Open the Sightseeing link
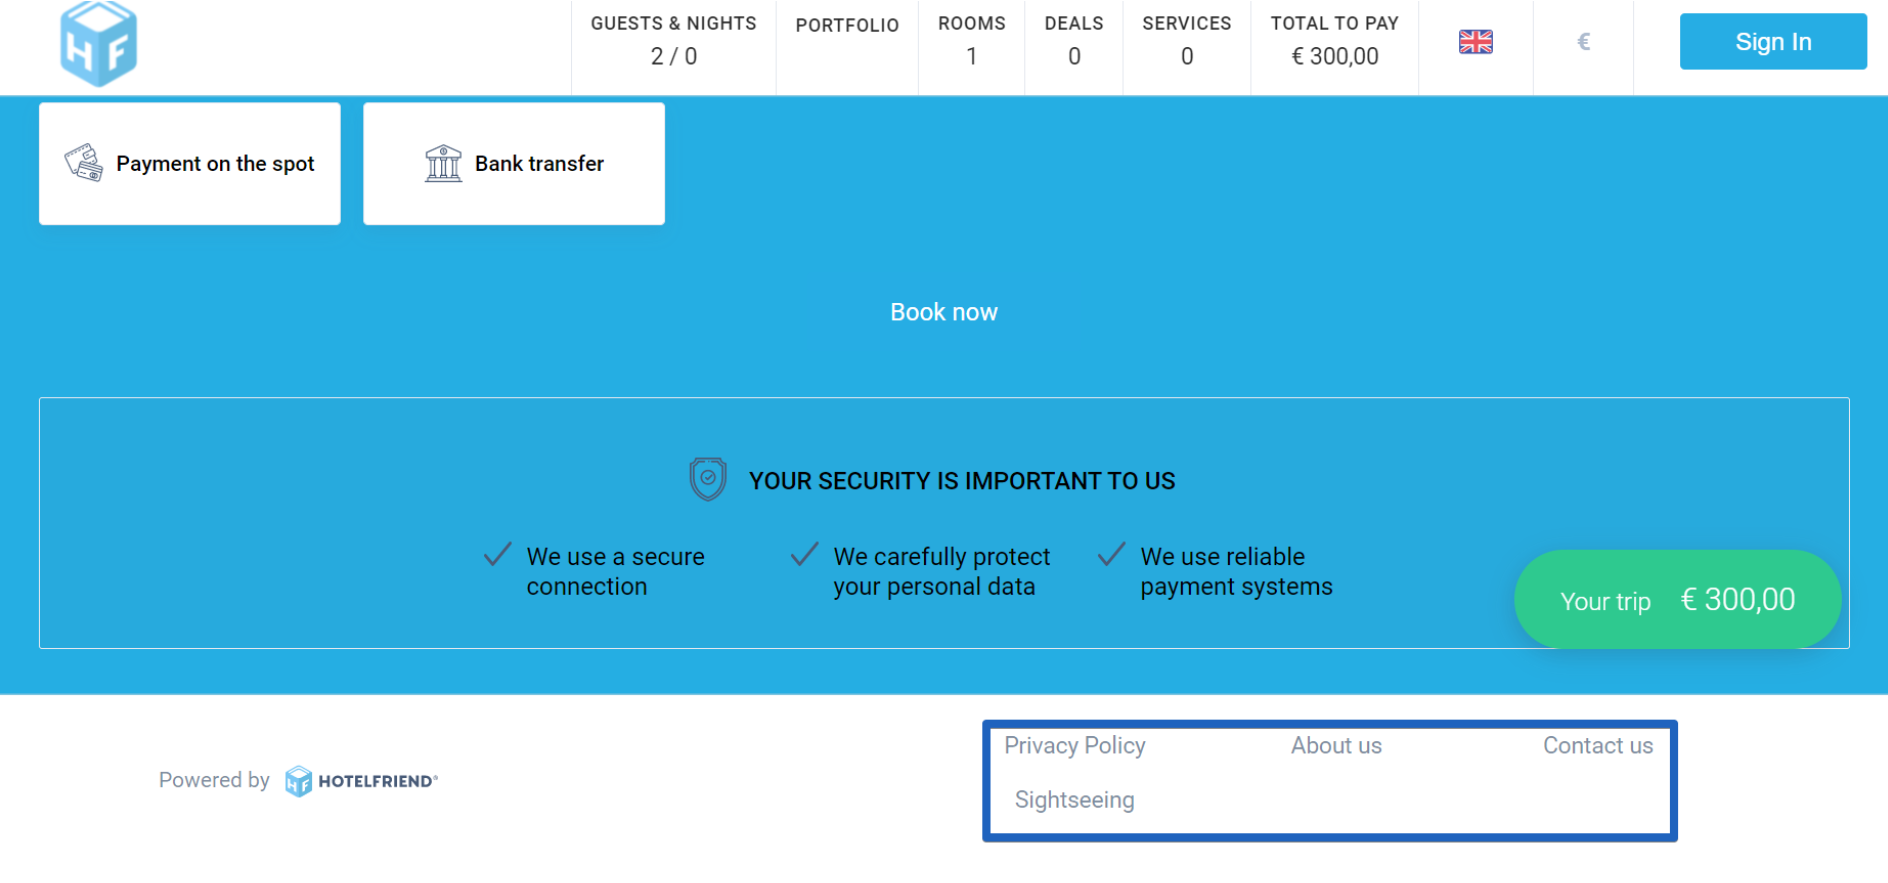1888x883 pixels. 1075,800
